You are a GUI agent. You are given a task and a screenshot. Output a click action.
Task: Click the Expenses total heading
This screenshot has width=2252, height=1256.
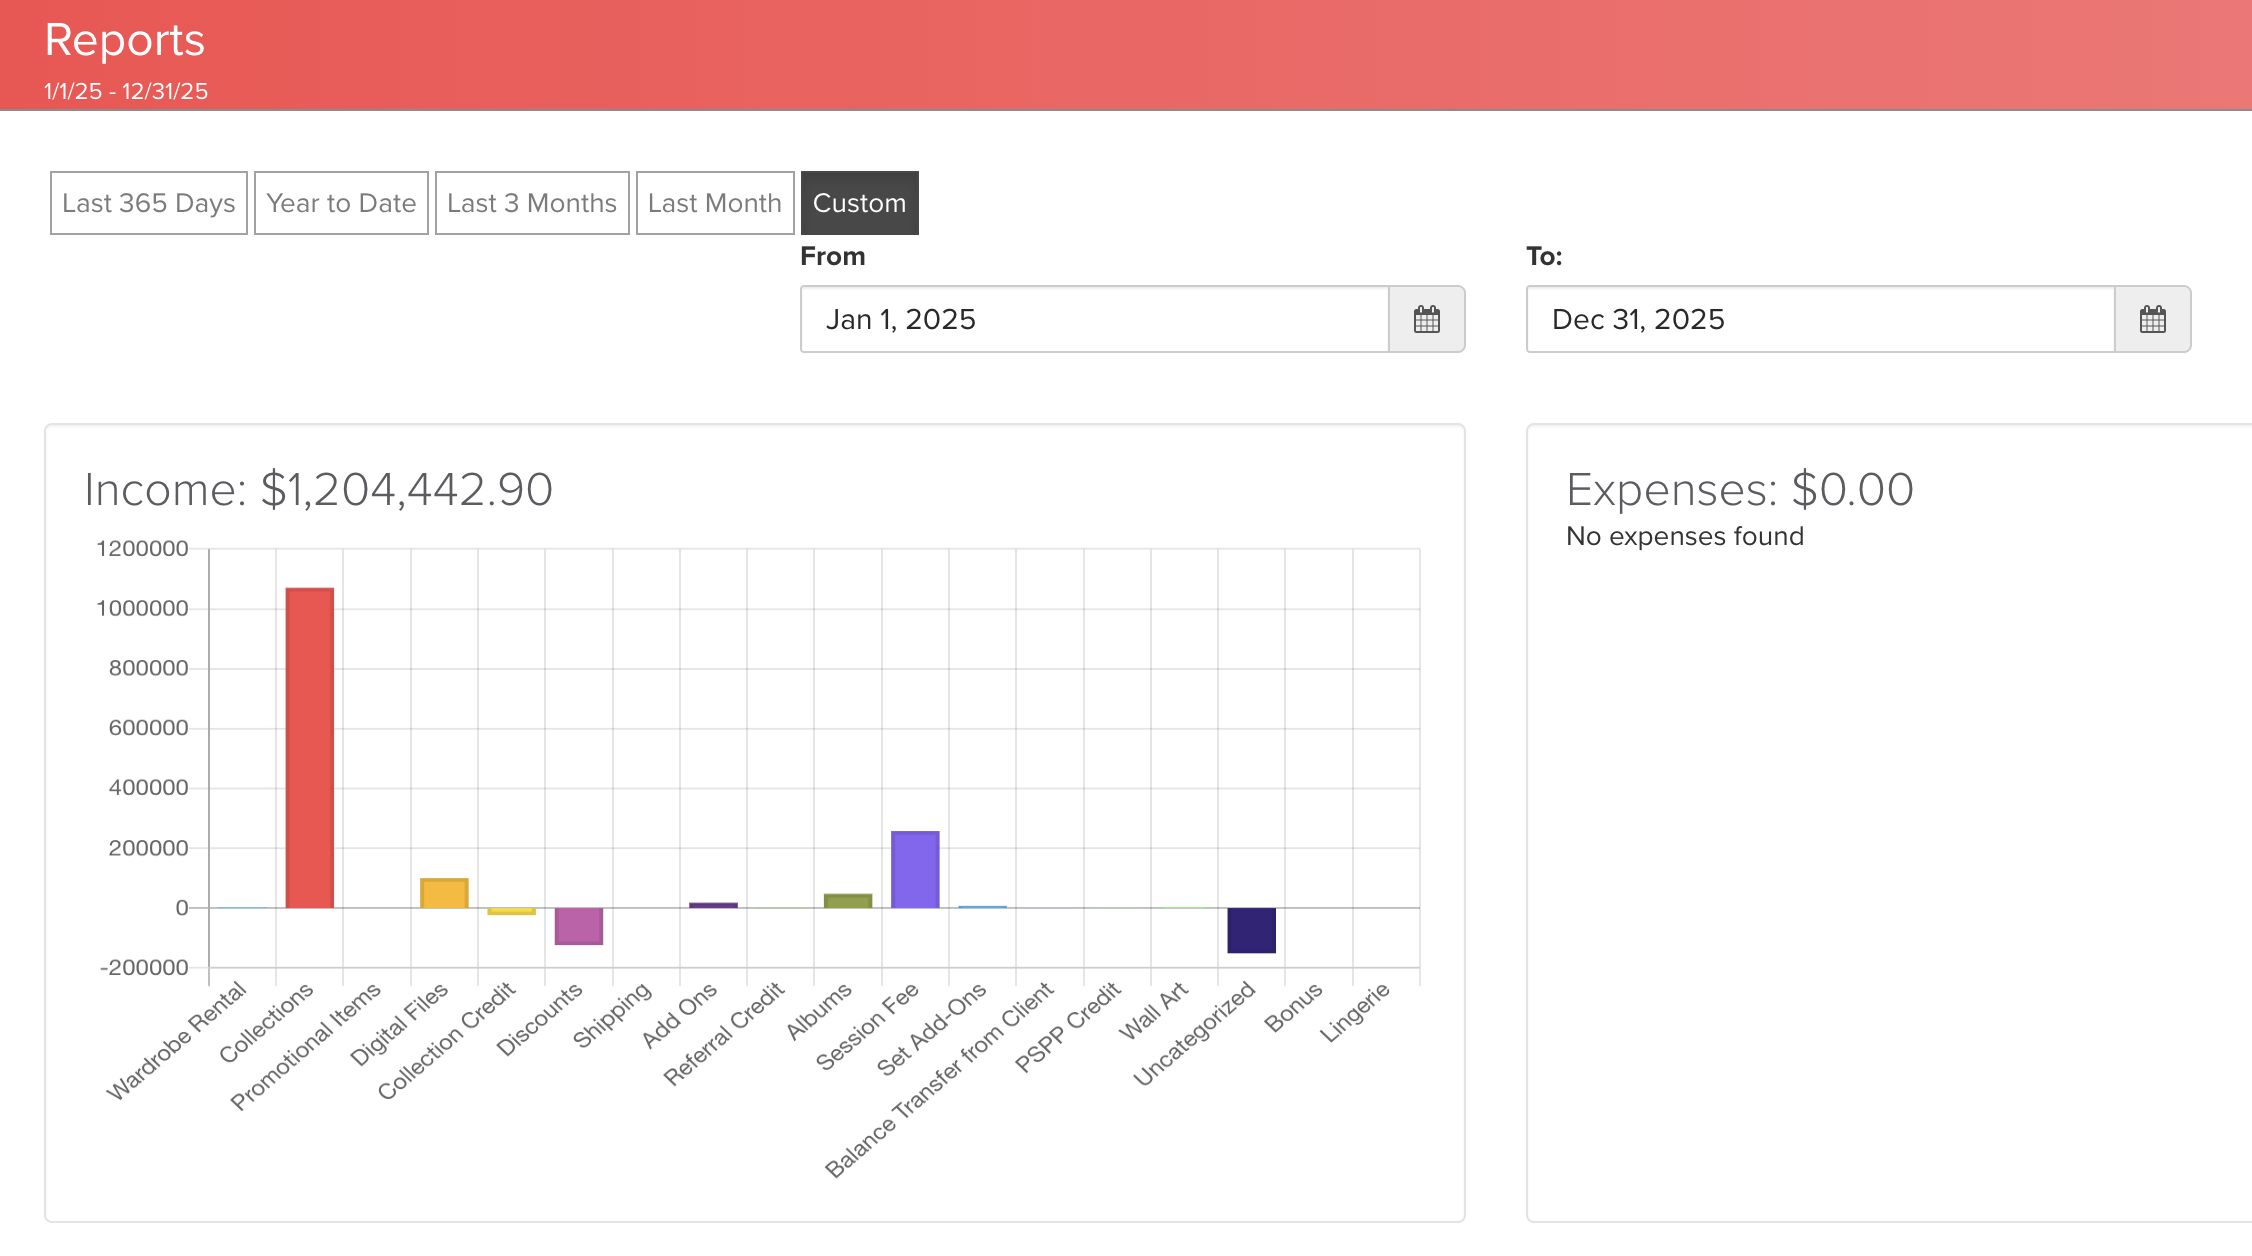tap(1739, 490)
